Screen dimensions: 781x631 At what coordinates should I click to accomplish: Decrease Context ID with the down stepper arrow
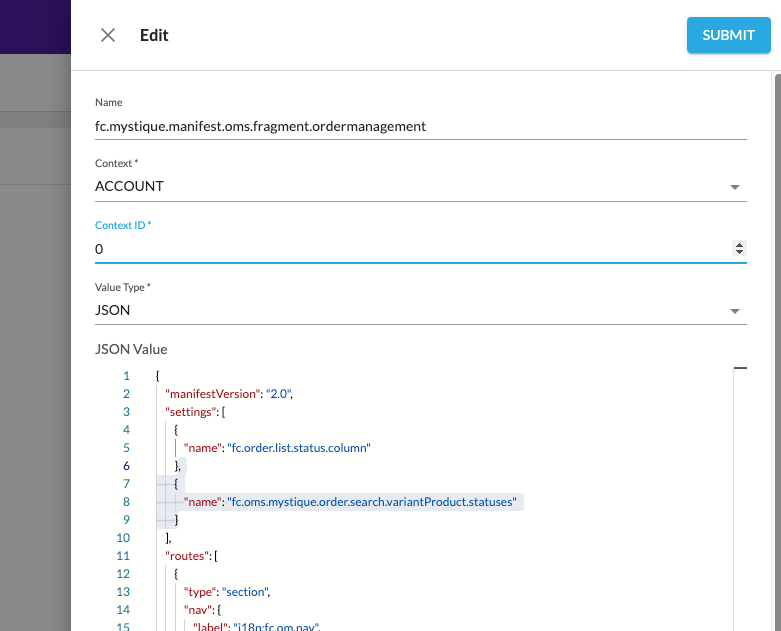click(739, 253)
